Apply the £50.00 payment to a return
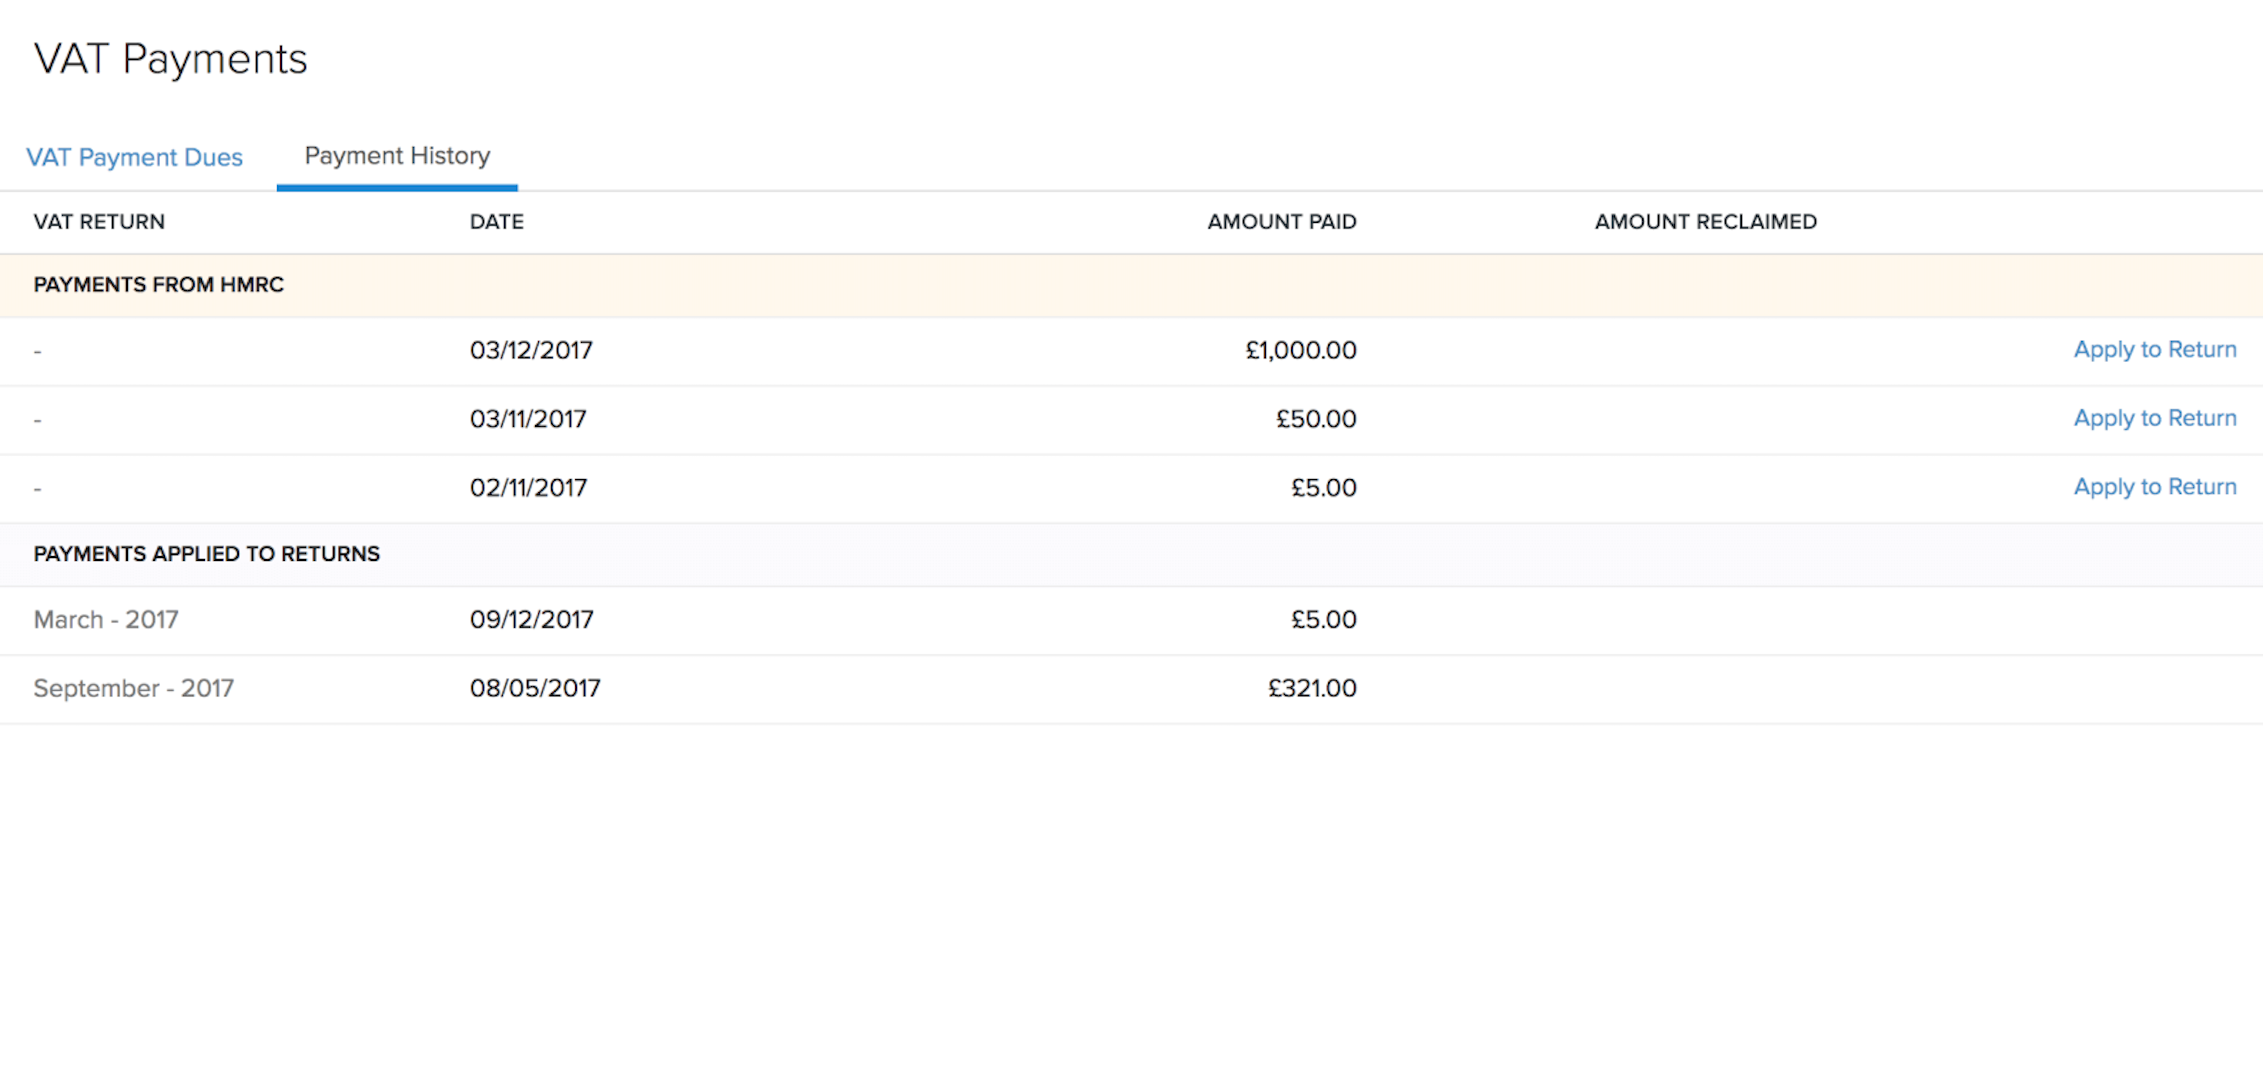Viewport: 2263px width, 1076px height. (x=2155, y=418)
